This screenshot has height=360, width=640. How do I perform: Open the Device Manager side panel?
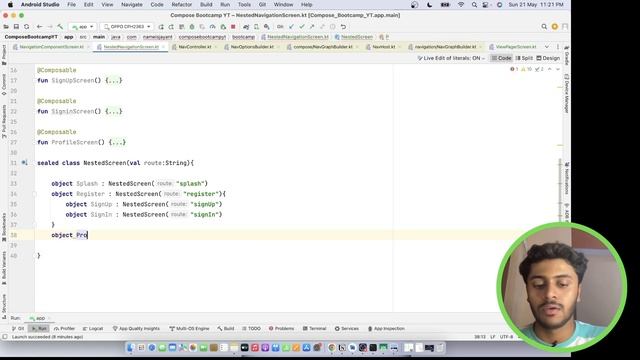pyautogui.click(x=567, y=93)
